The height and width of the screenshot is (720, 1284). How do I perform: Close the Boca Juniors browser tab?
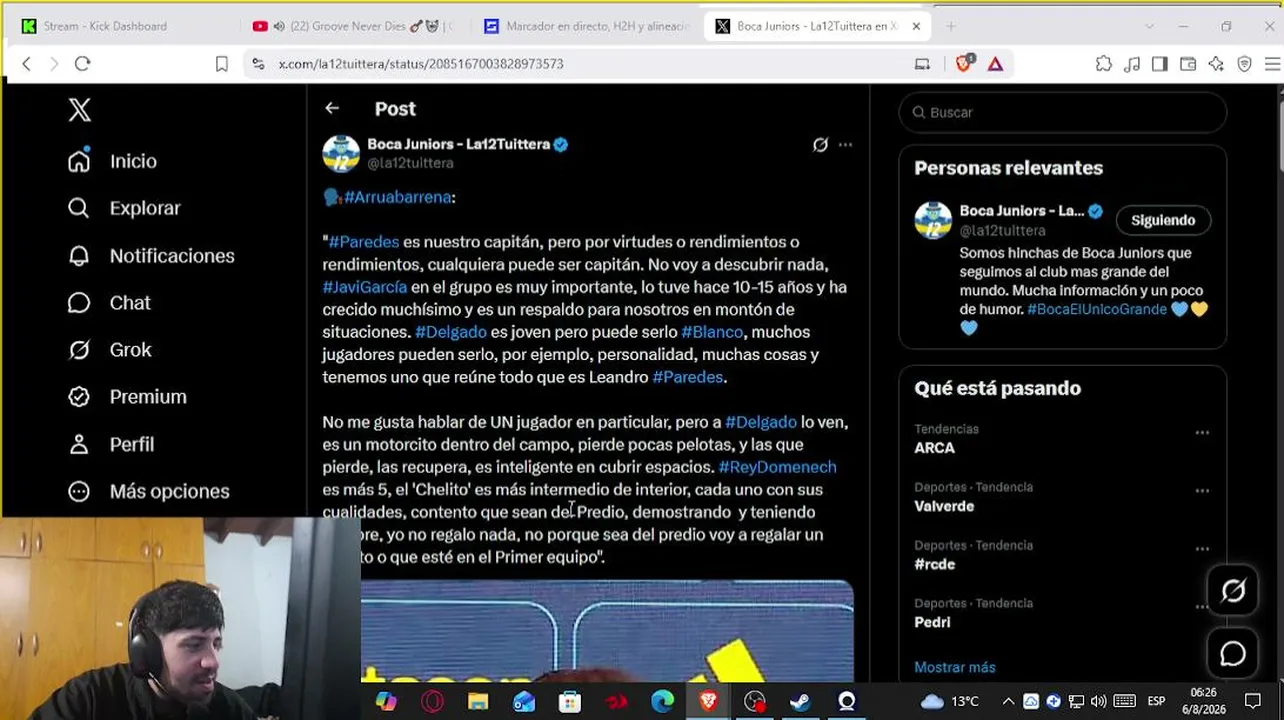tap(916, 26)
